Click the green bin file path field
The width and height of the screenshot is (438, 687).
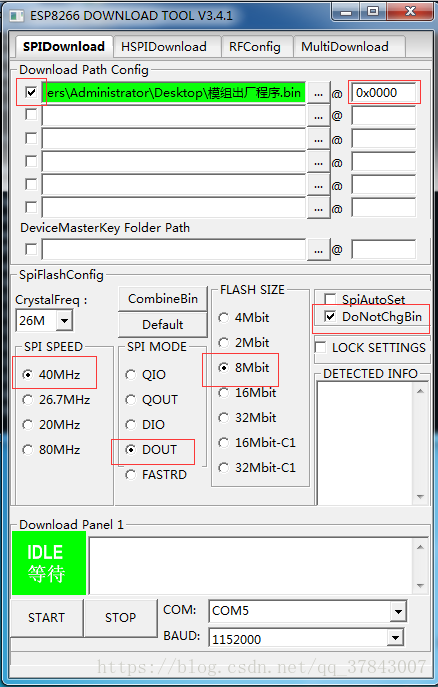[173, 93]
